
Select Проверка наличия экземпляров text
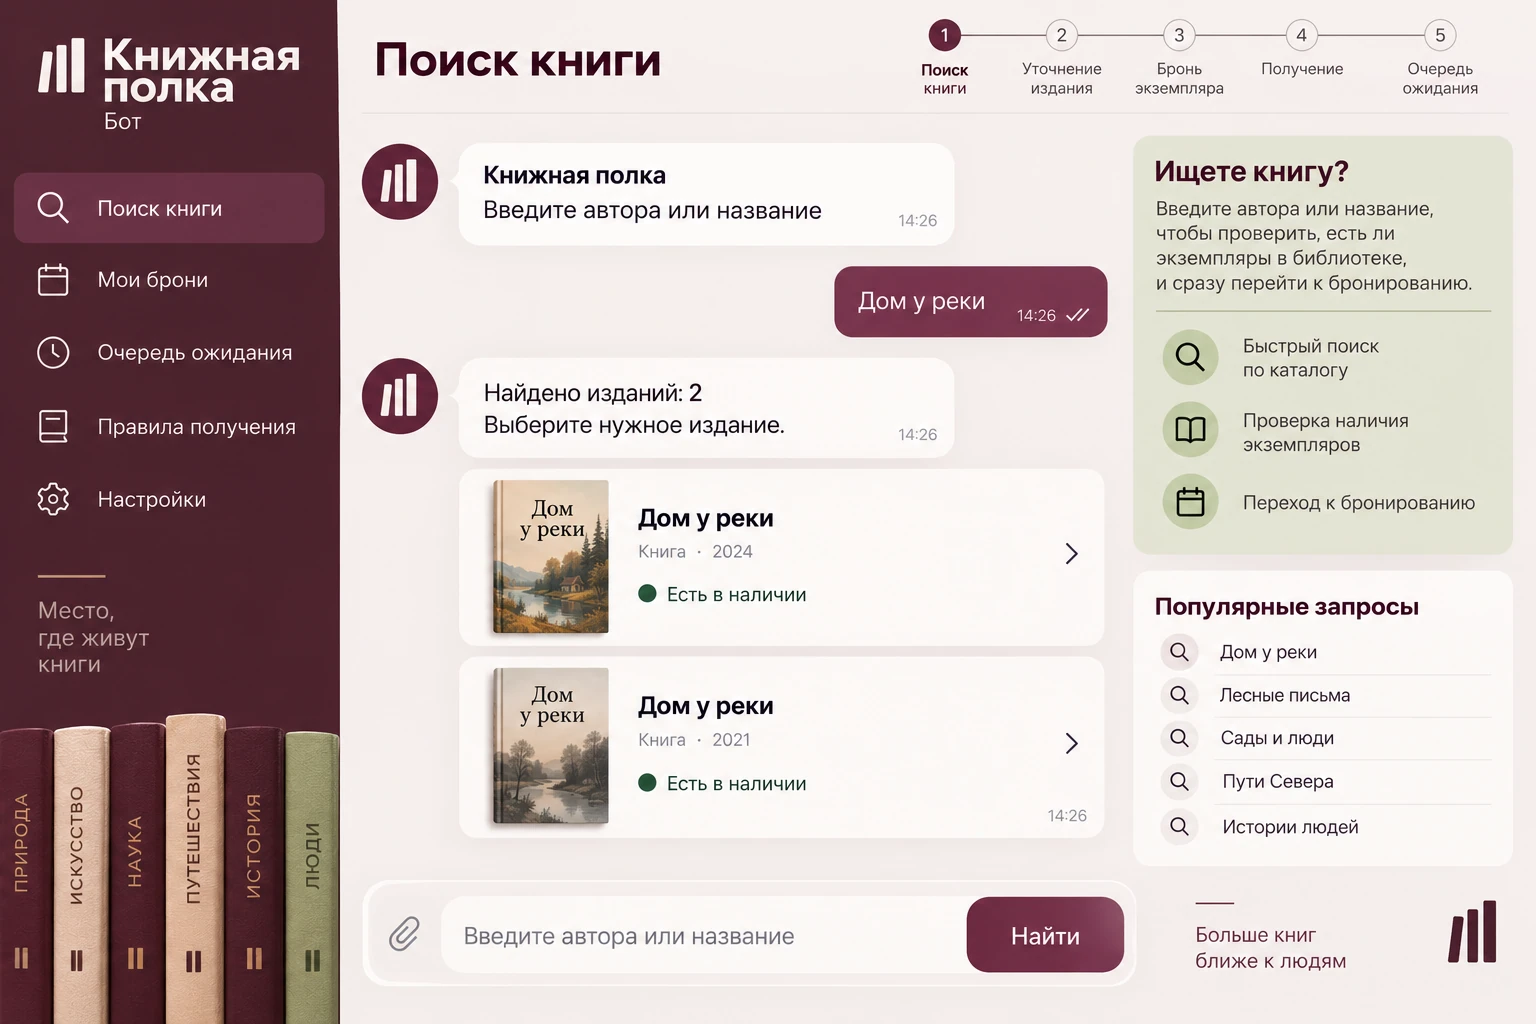click(x=1326, y=432)
